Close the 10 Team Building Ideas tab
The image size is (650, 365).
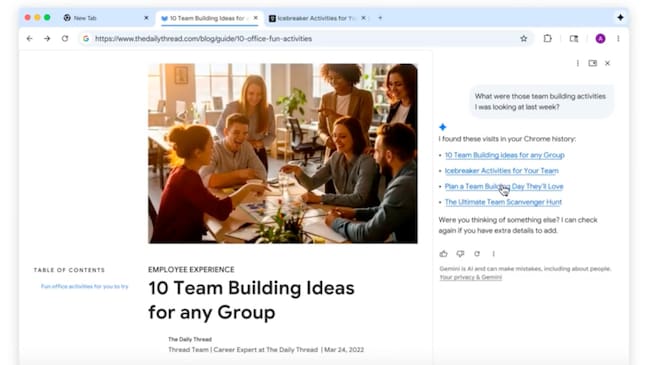tap(255, 18)
